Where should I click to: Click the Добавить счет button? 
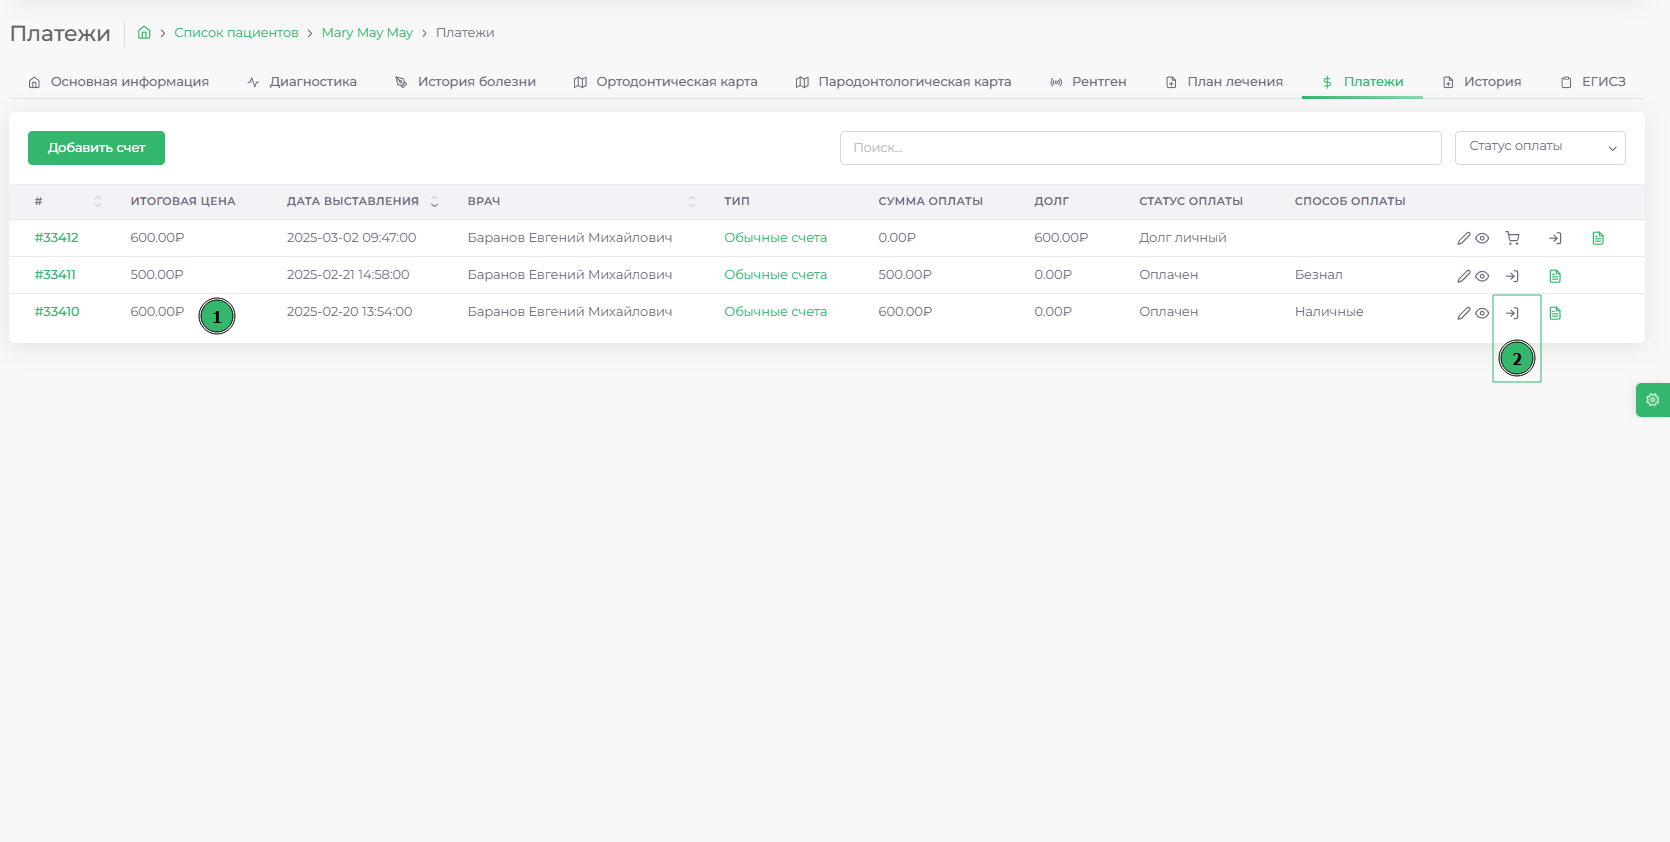(x=96, y=148)
